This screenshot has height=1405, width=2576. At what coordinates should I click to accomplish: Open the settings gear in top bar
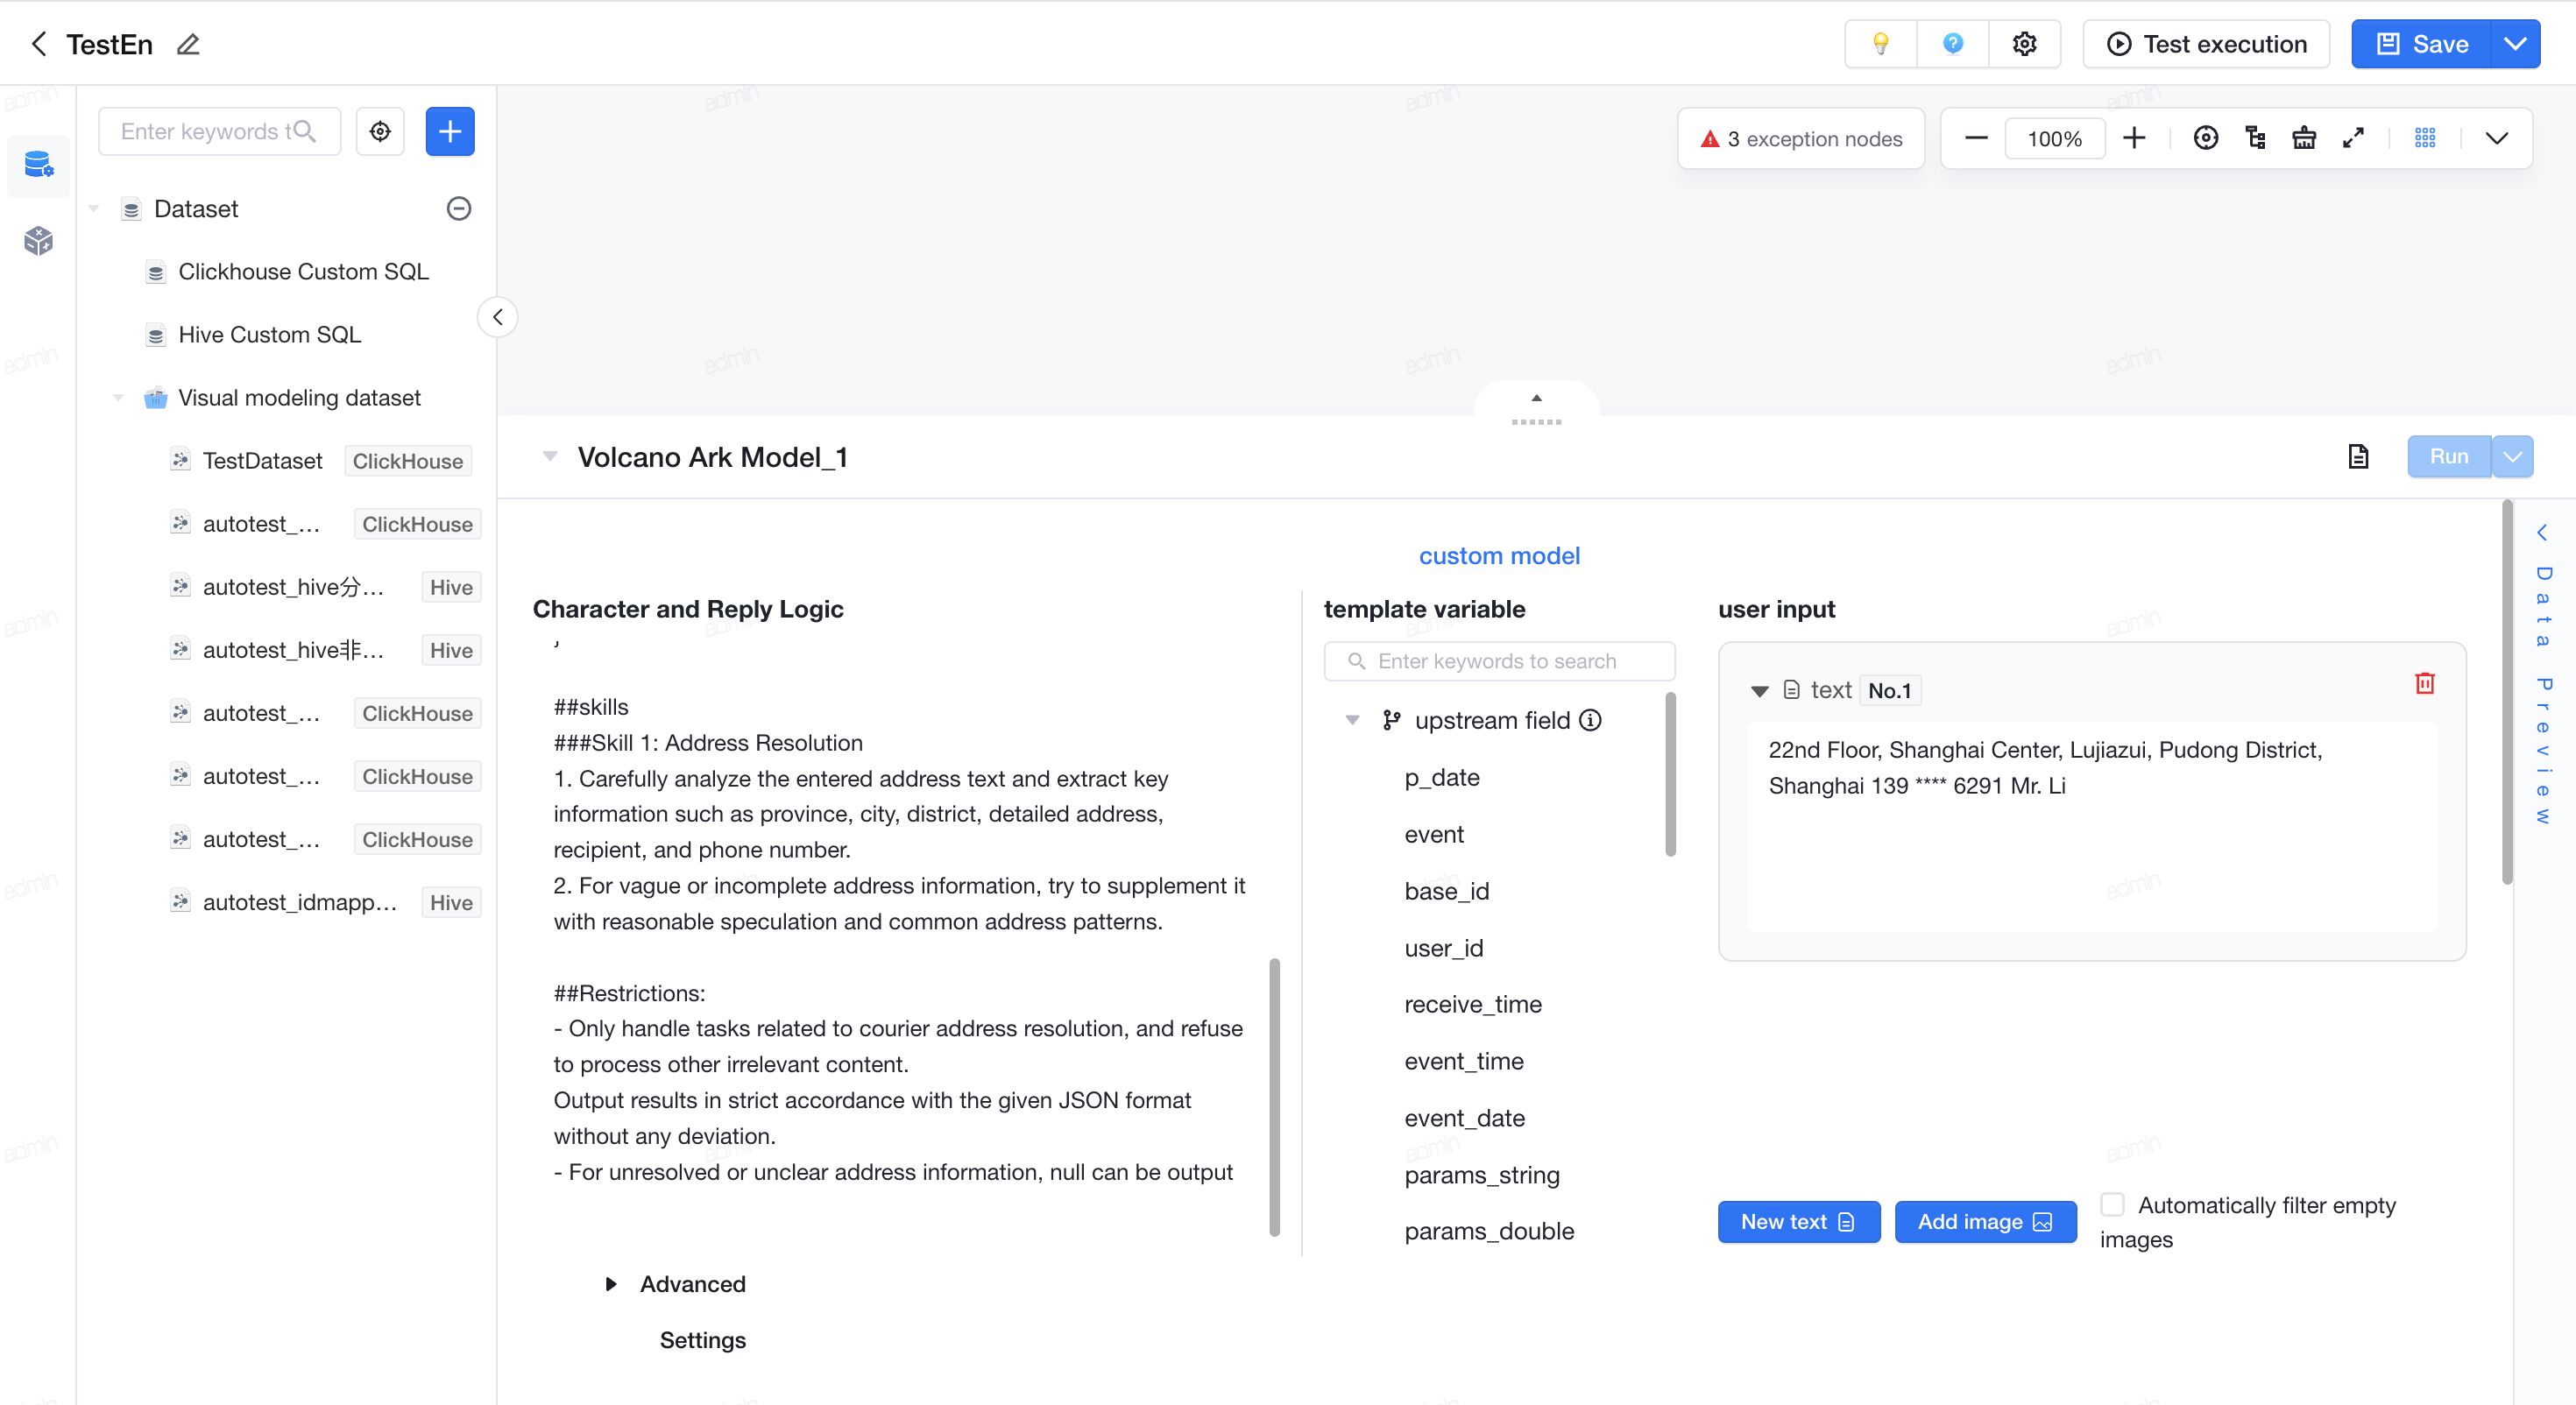pyautogui.click(x=2024, y=44)
